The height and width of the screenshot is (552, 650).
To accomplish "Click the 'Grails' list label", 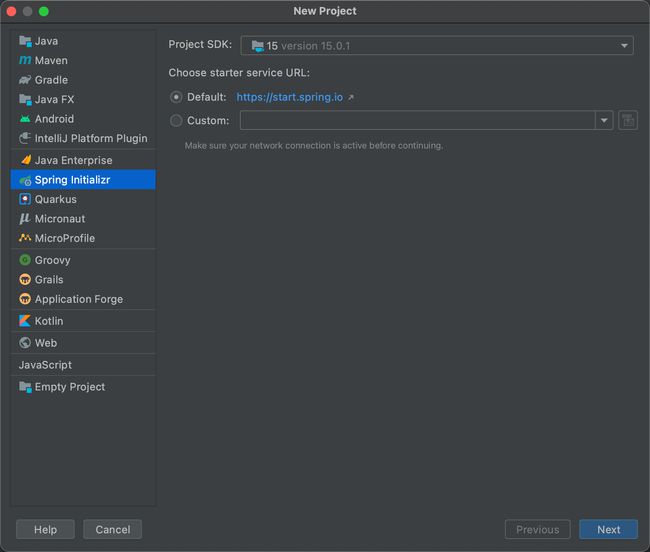I will tap(49, 280).
